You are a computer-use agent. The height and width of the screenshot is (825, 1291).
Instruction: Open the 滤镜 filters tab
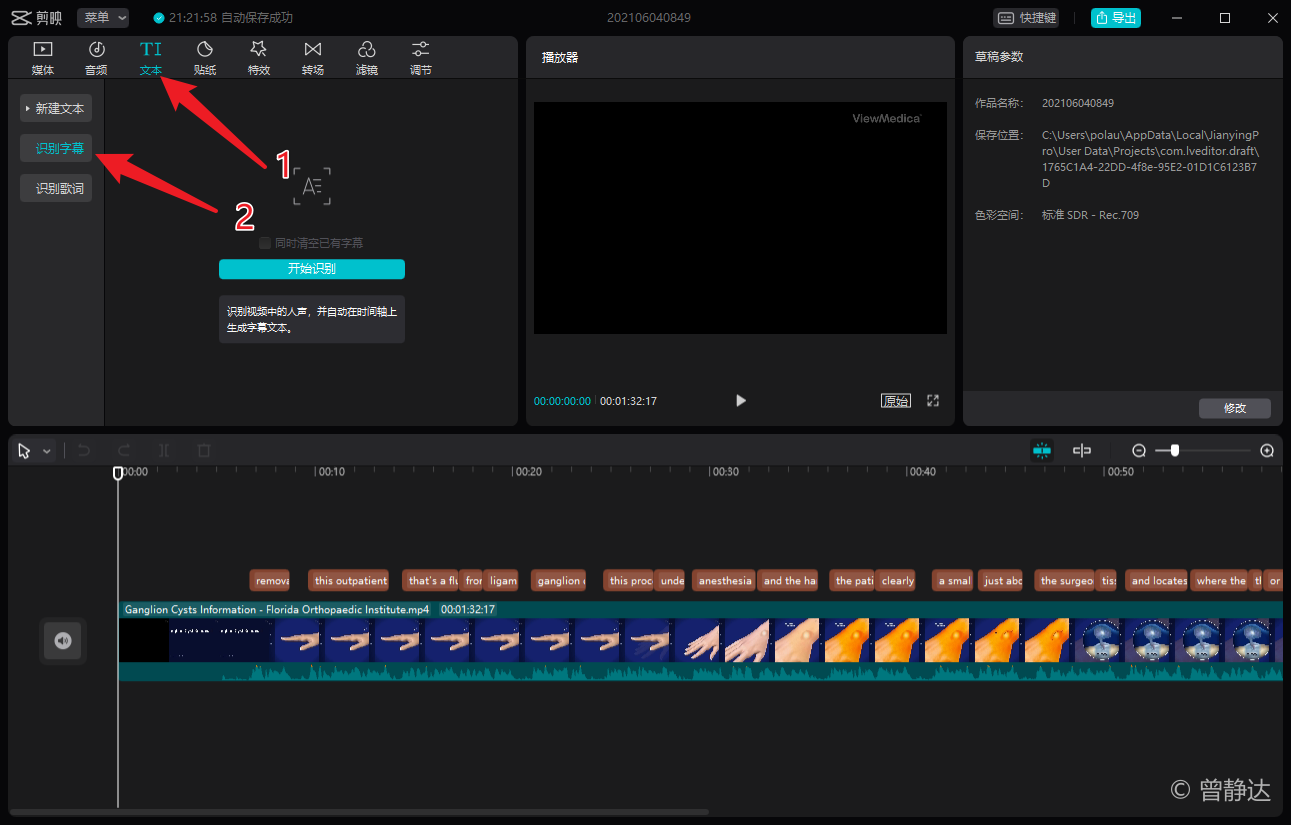(x=366, y=58)
